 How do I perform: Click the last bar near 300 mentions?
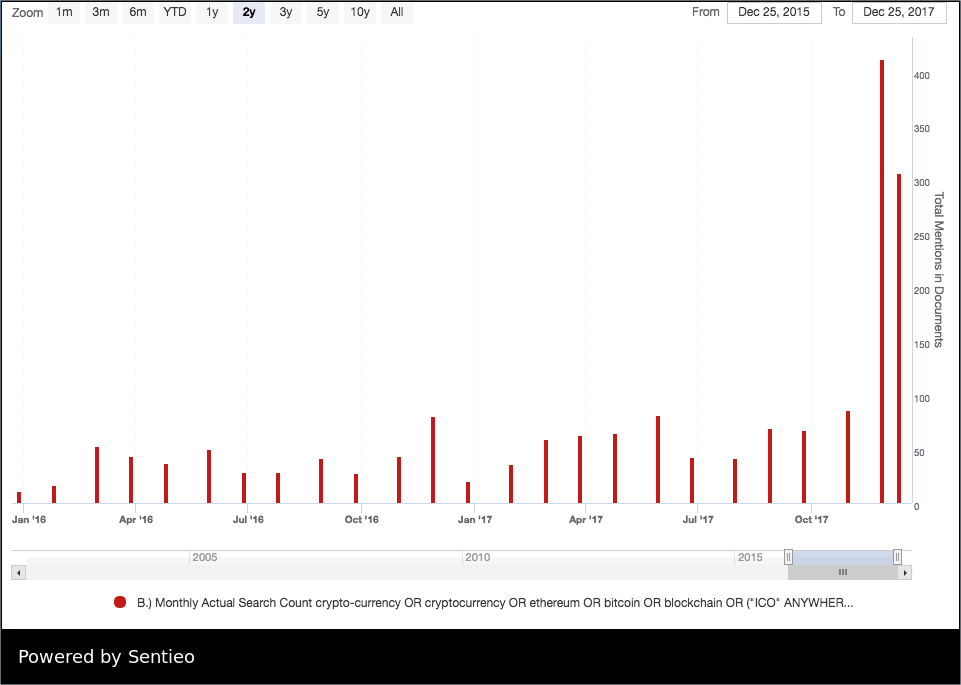[x=899, y=339]
